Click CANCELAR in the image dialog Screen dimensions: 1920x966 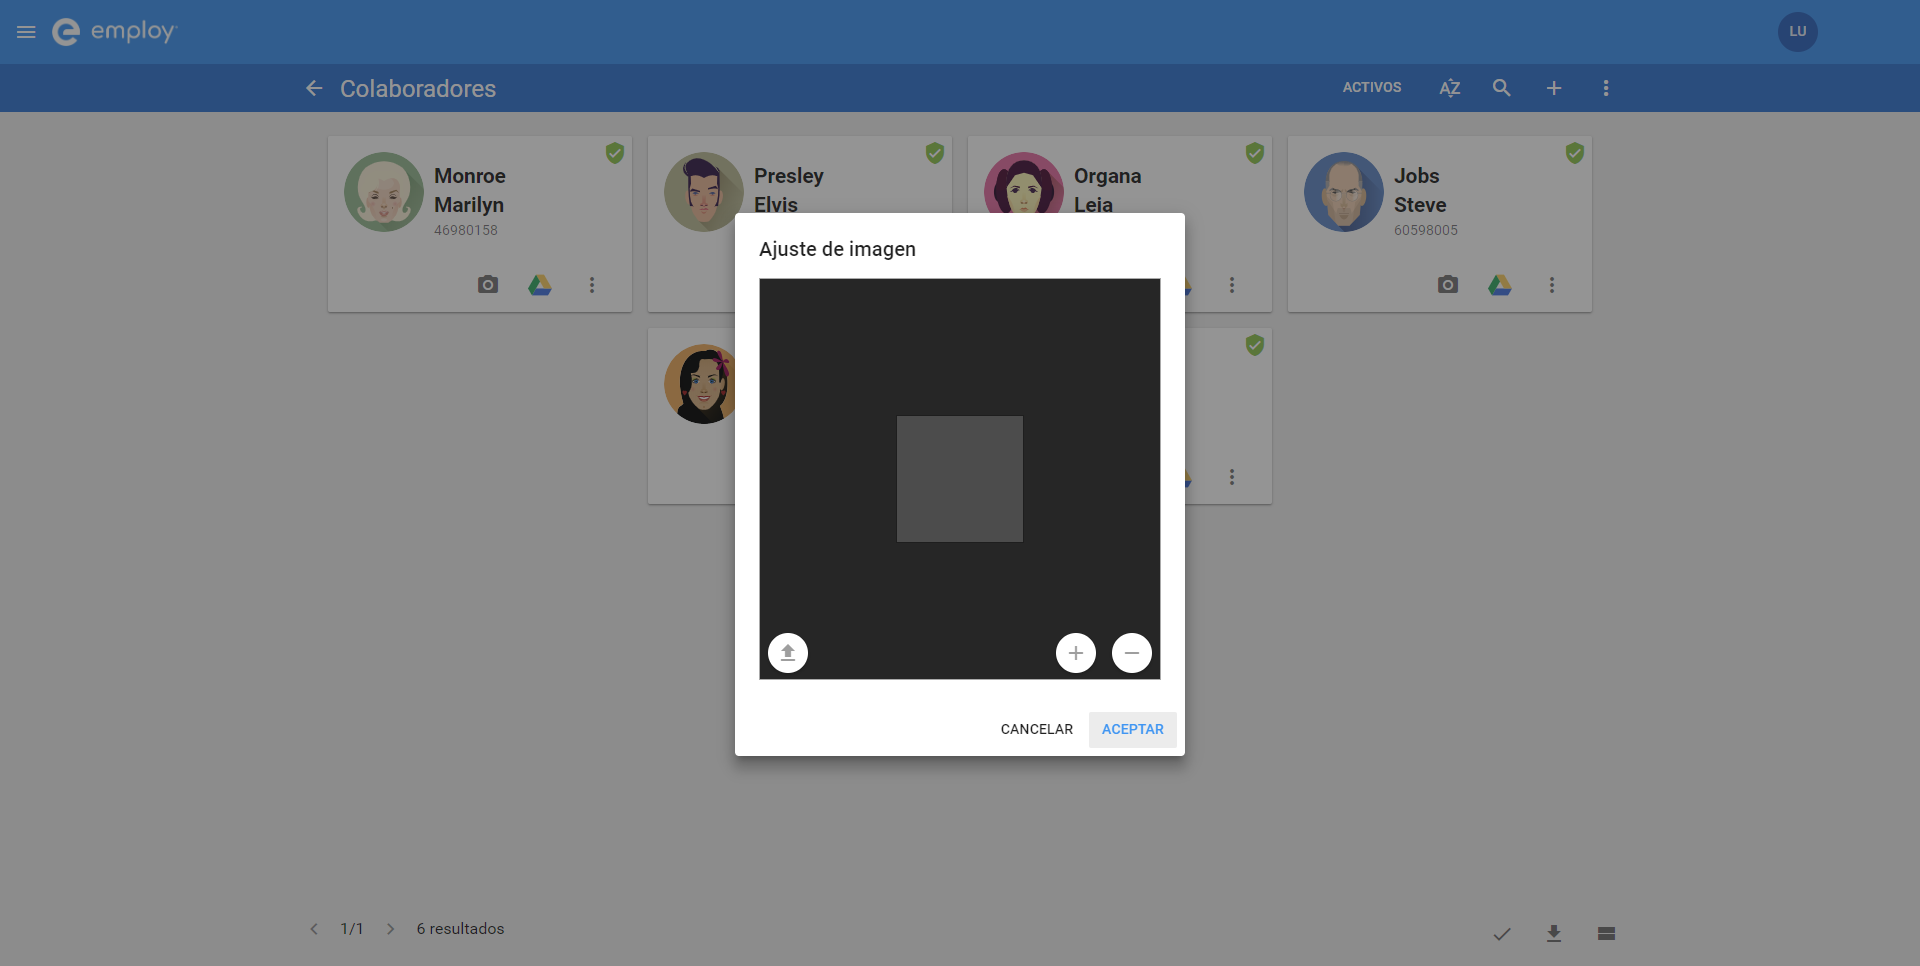(1037, 729)
